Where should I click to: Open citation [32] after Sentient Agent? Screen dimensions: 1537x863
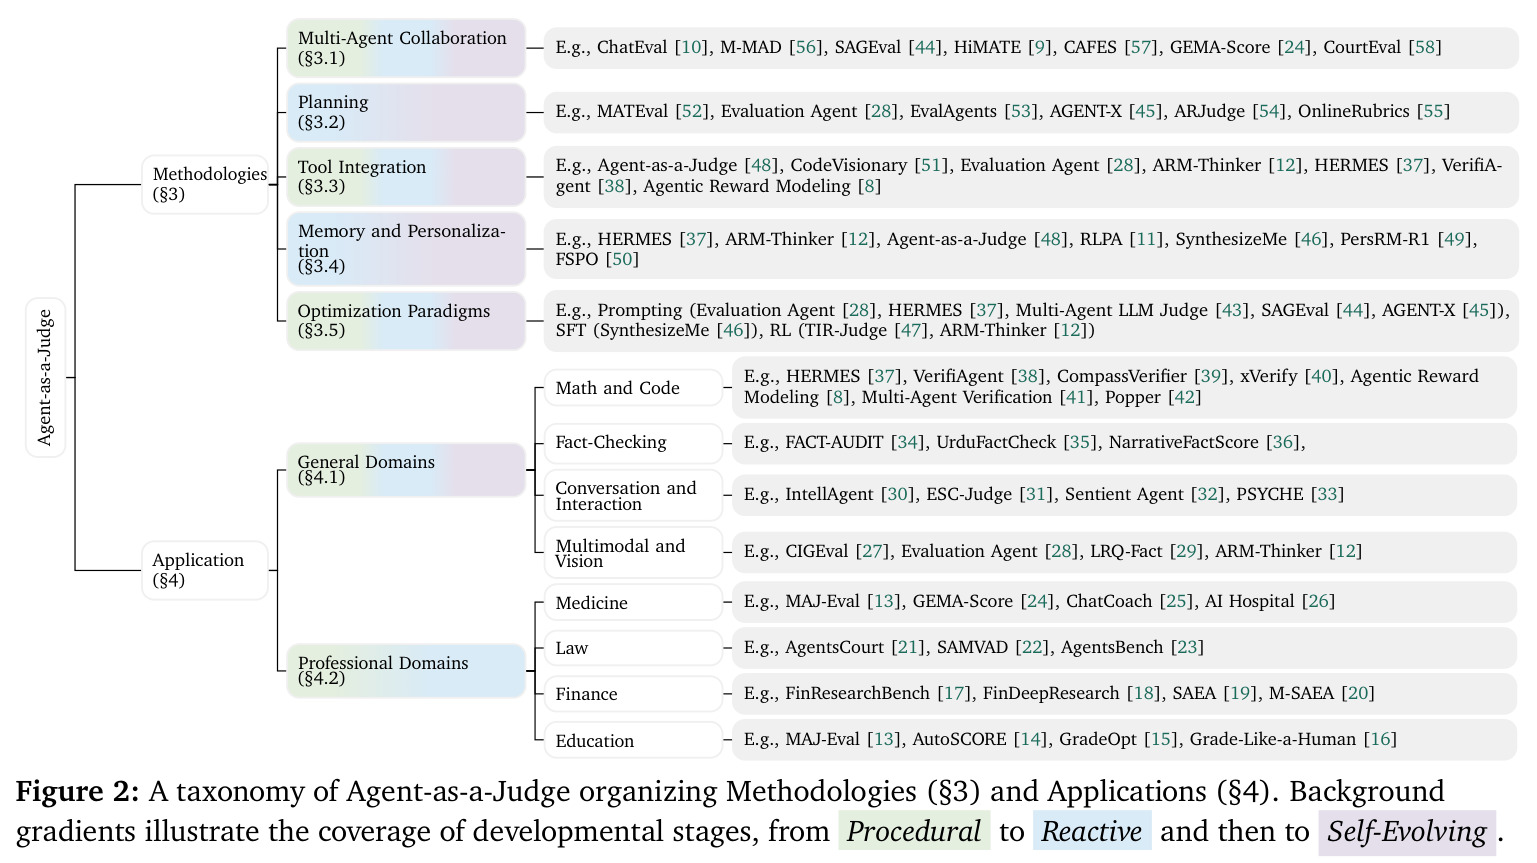[x=1207, y=494]
